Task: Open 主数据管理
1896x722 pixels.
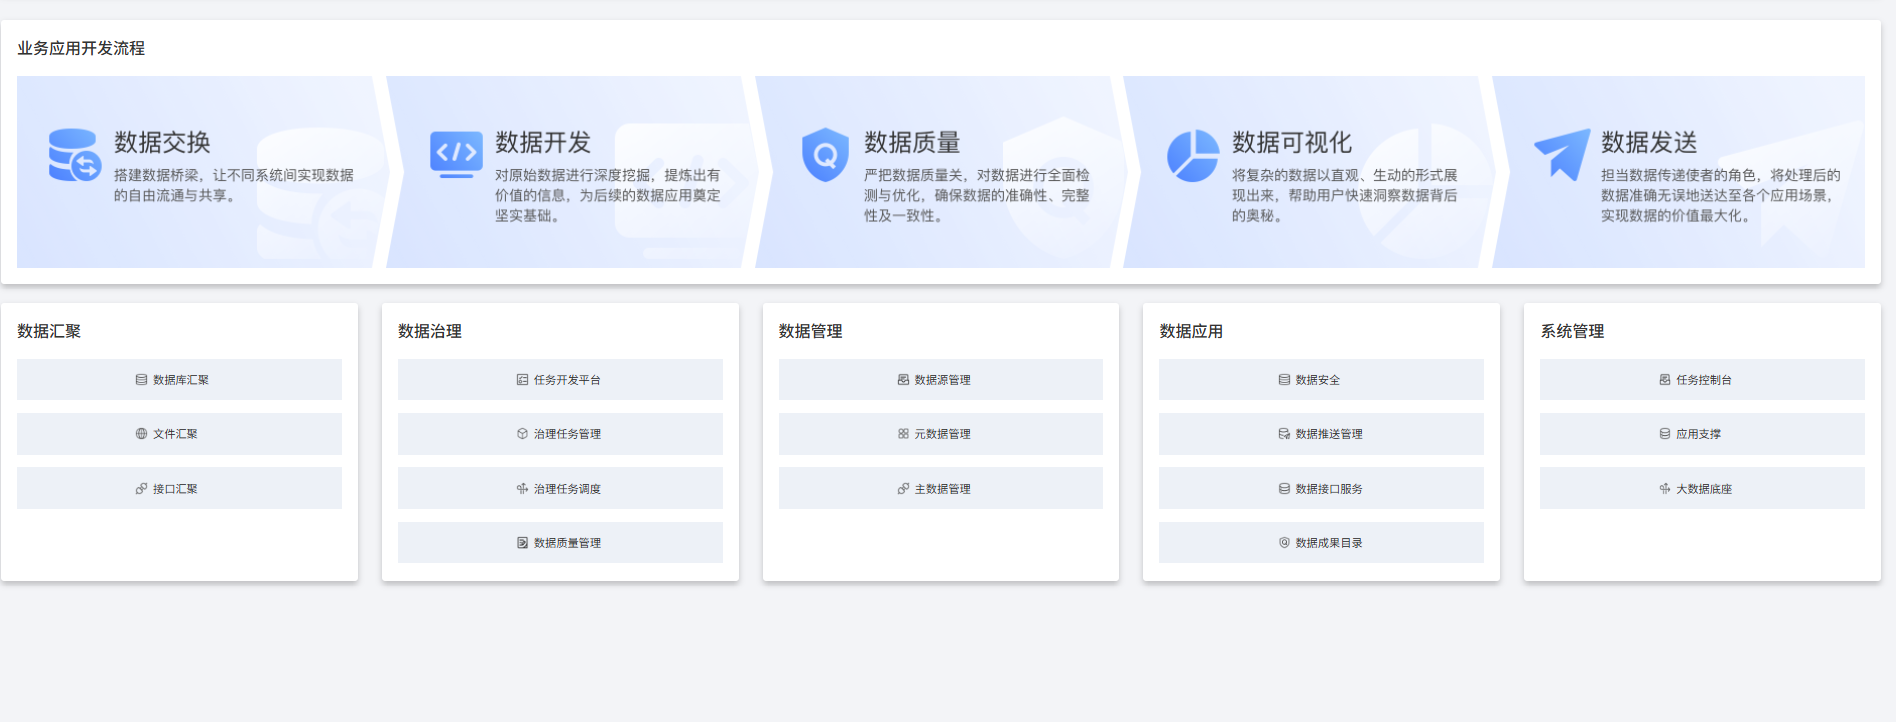Action: [x=941, y=488]
